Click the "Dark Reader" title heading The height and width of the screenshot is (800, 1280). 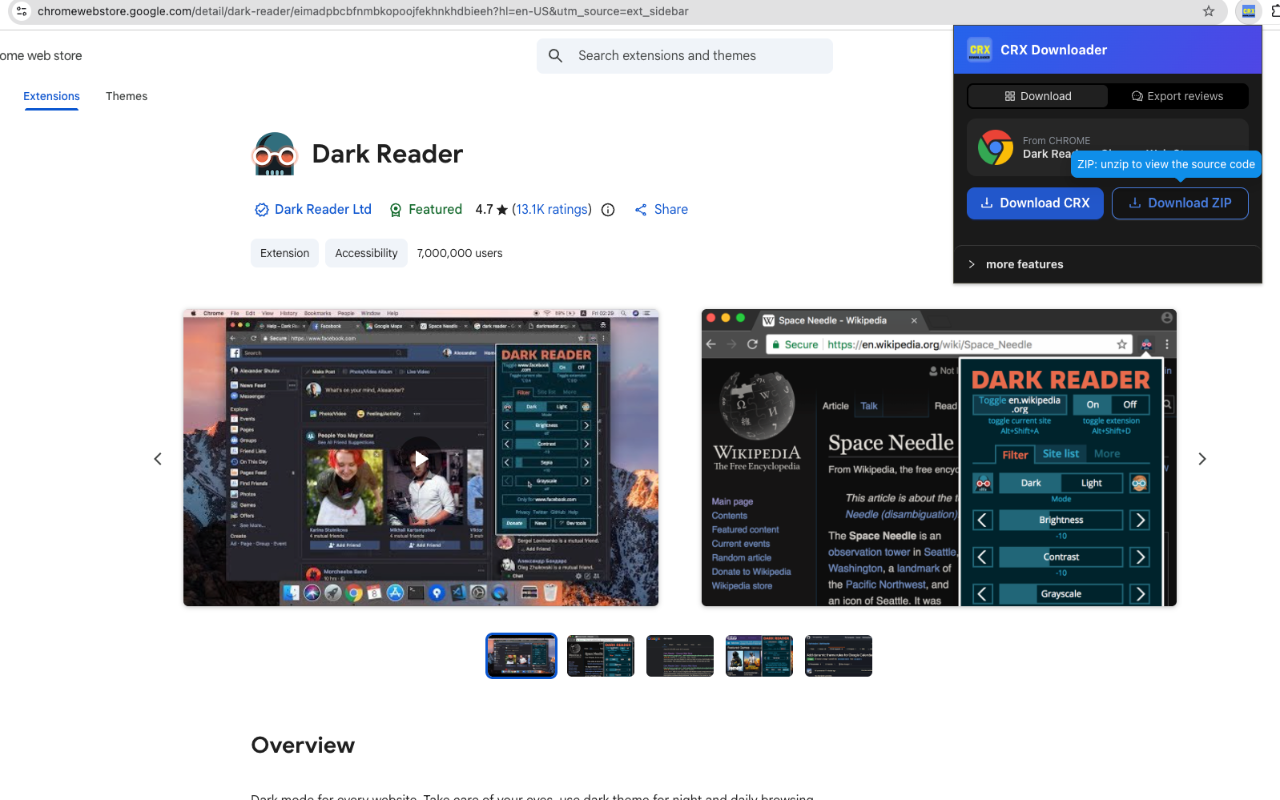(387, 154)
